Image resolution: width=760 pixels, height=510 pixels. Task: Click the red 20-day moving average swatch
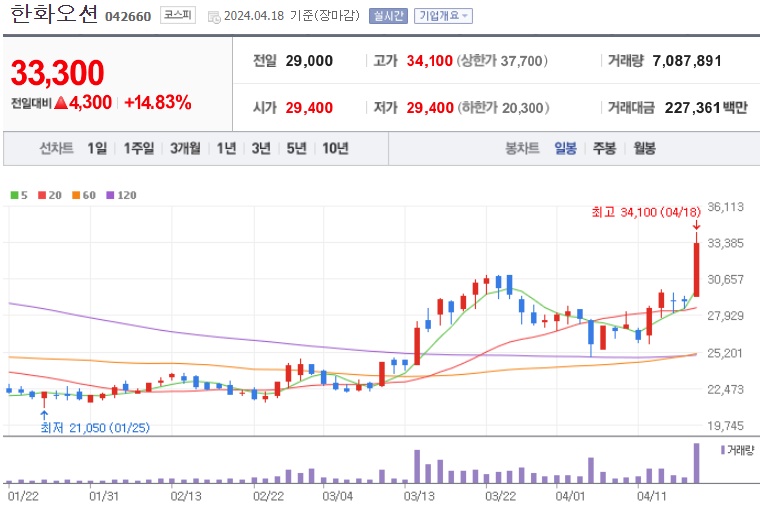(x=42, y=195)
